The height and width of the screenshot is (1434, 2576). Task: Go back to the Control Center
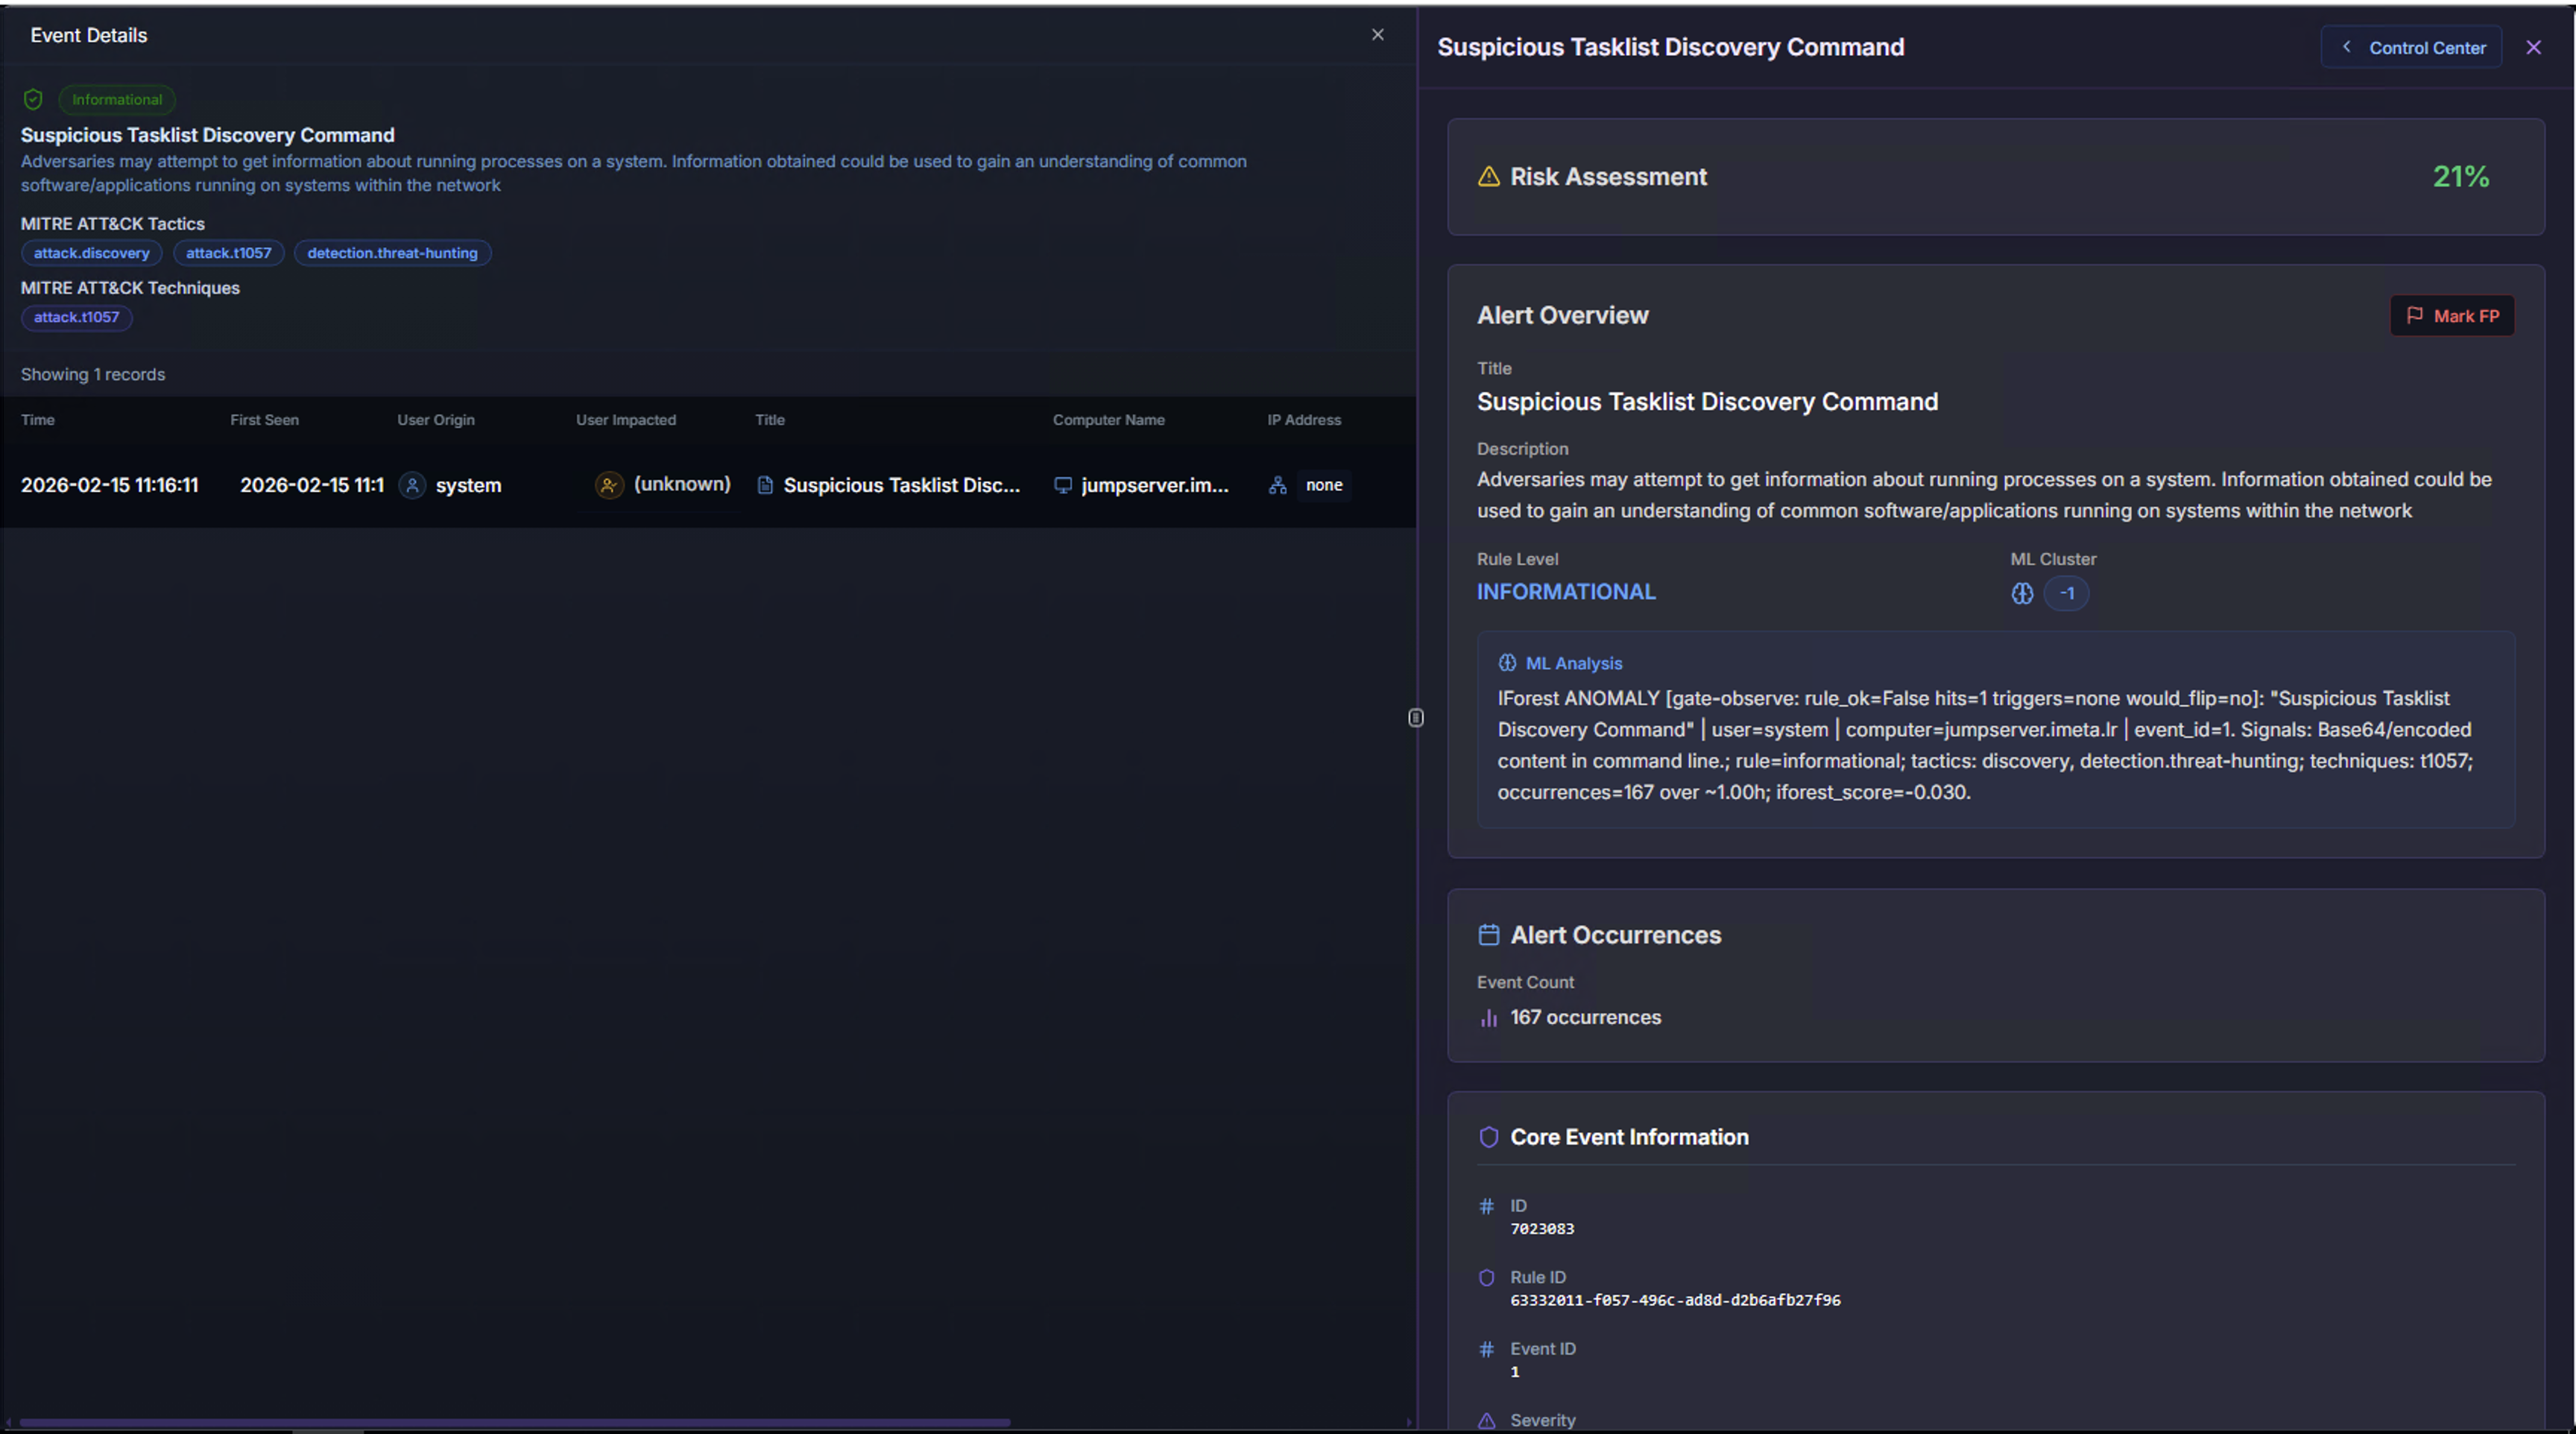click(2411, 47)
